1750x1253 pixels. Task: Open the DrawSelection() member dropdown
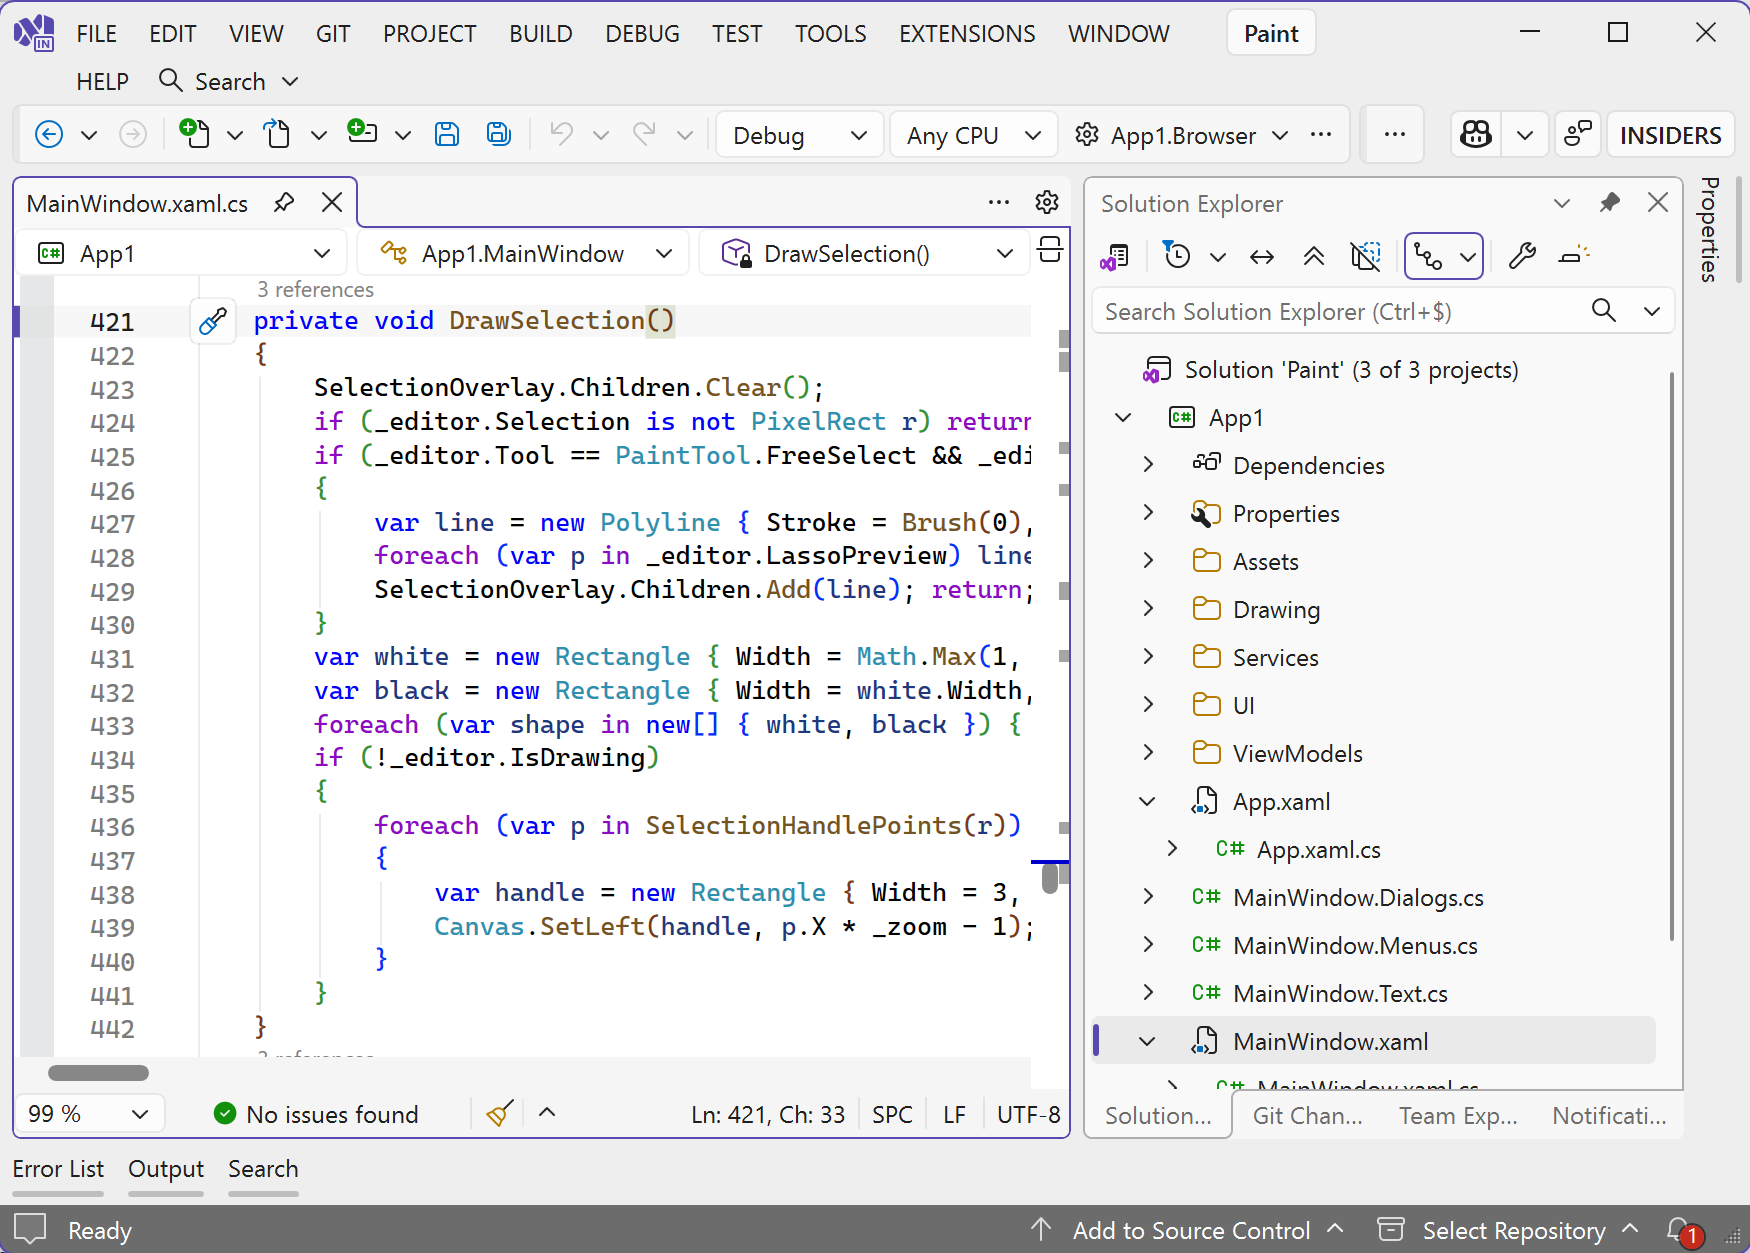(864, 254)
